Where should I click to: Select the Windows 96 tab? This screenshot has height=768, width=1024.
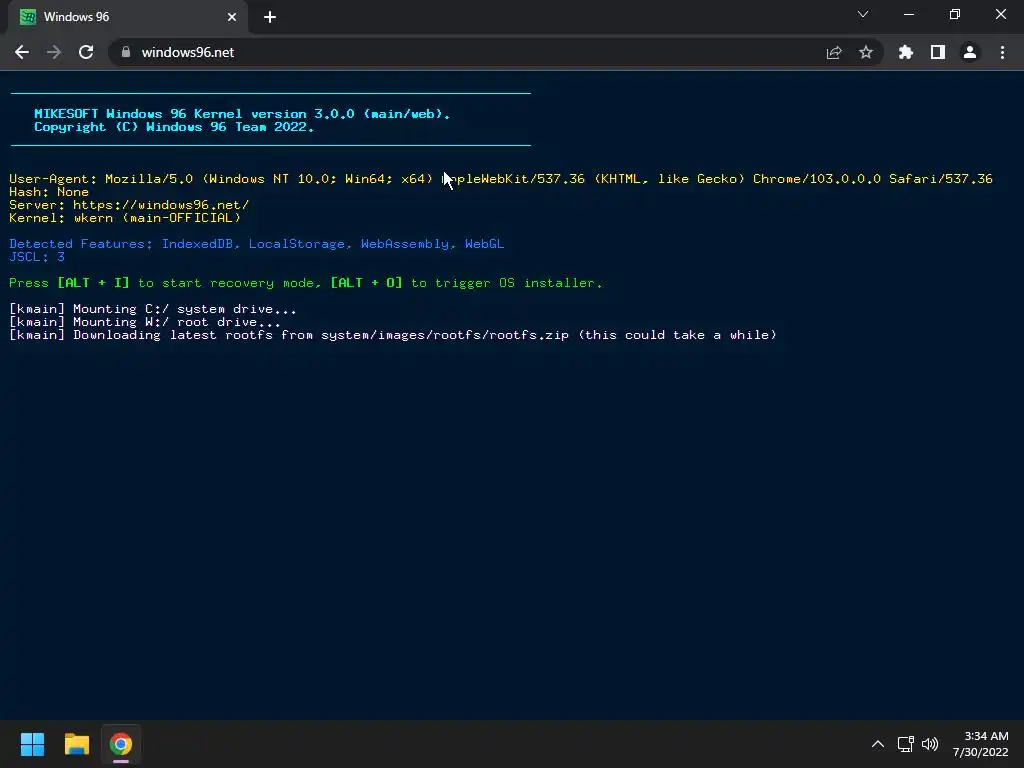[x=128, y=17]
